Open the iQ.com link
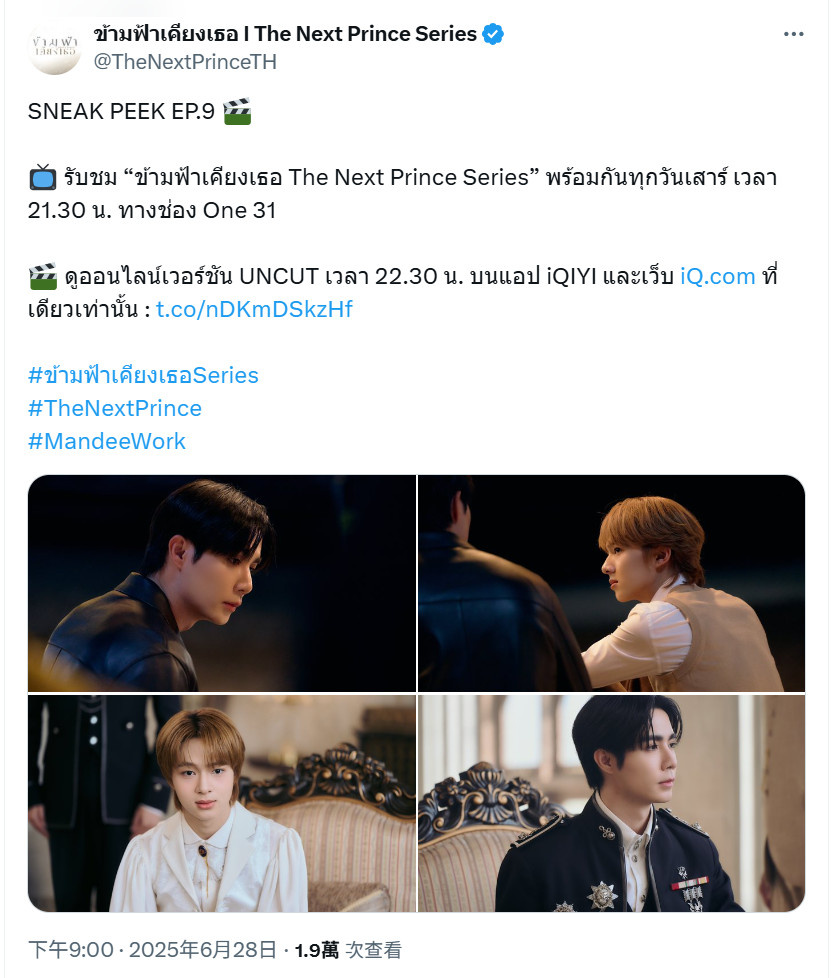This screenshot has width=832, height=978. tap(717, 276)
